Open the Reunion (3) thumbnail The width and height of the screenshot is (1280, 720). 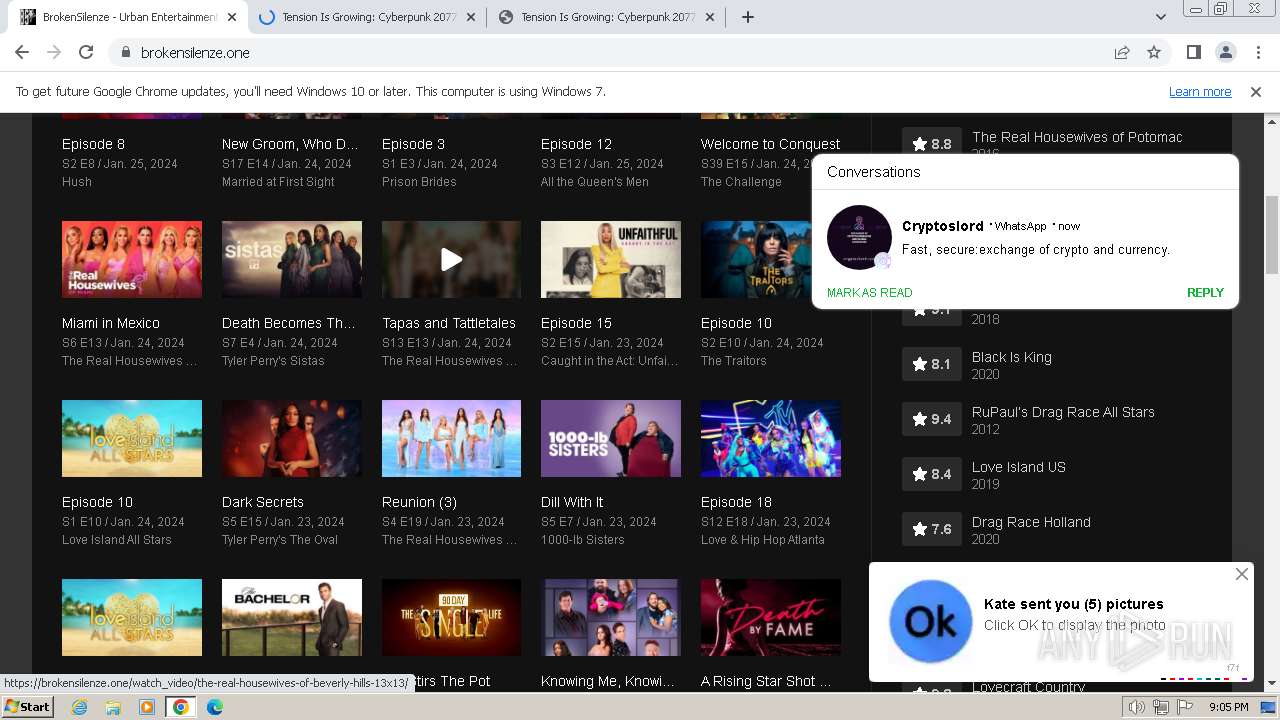tap(451, 439)
